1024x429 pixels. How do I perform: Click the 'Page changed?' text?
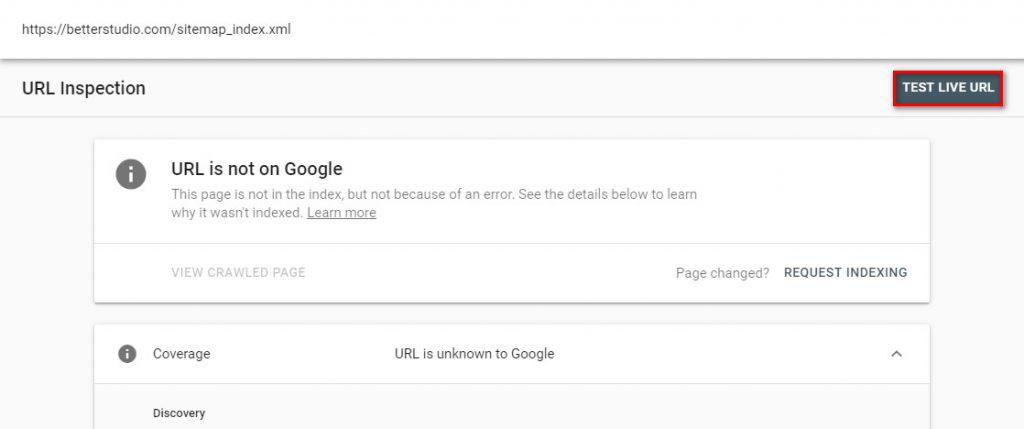722,272
